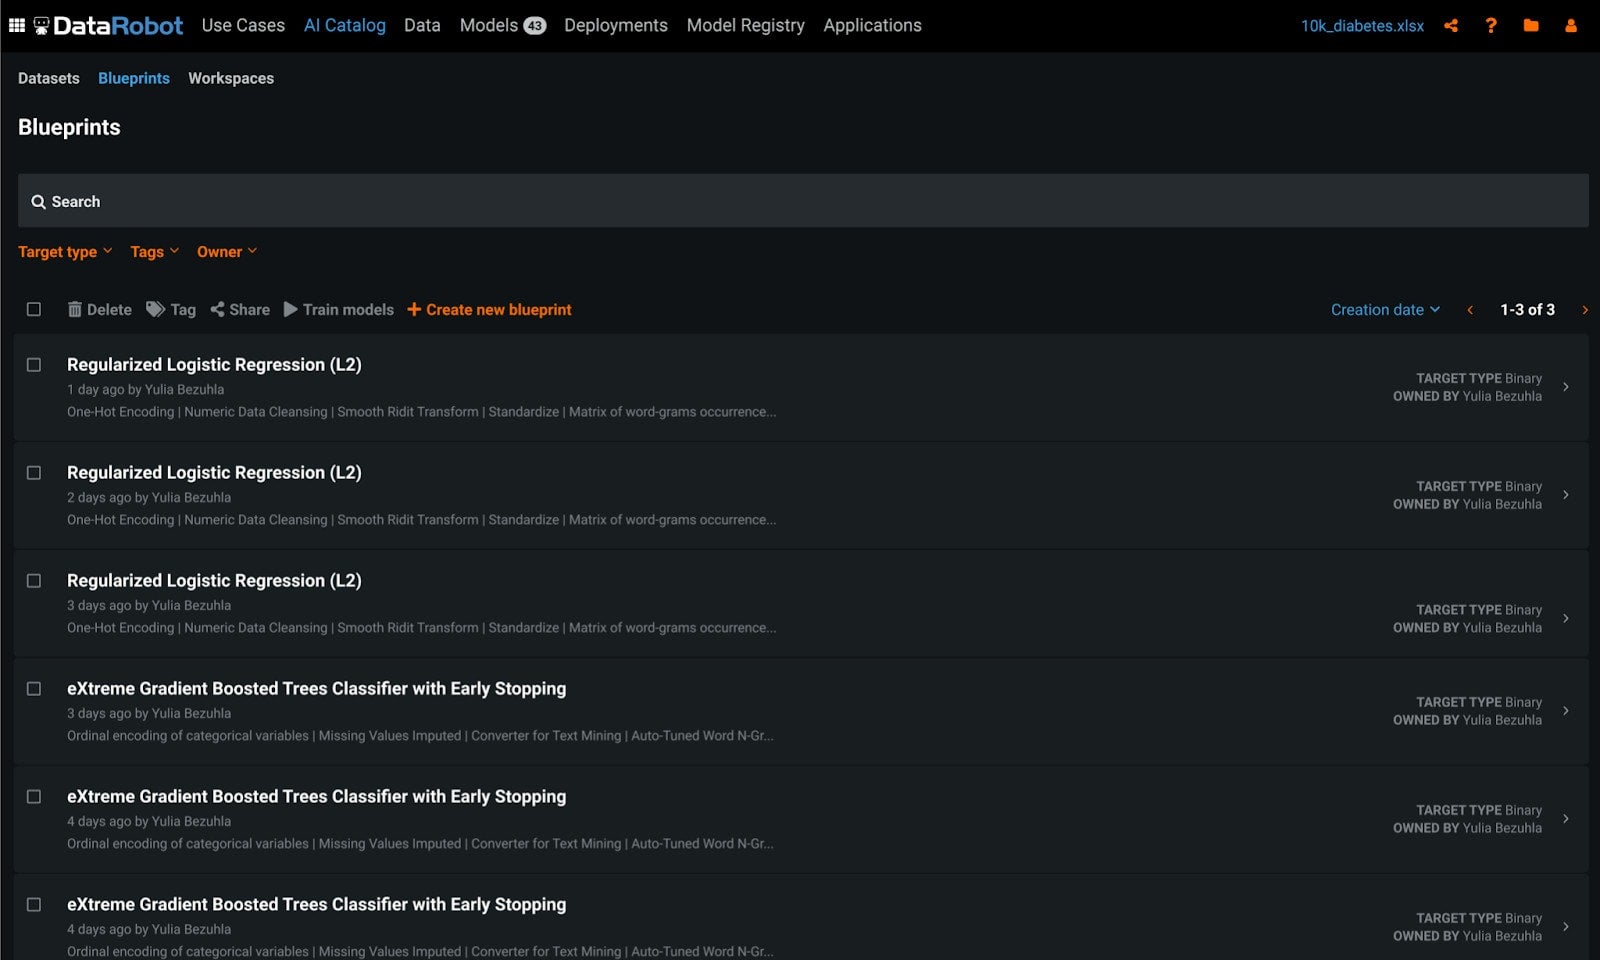
Task: Open Model Registry in top navigation
Action: pos(746,25)
